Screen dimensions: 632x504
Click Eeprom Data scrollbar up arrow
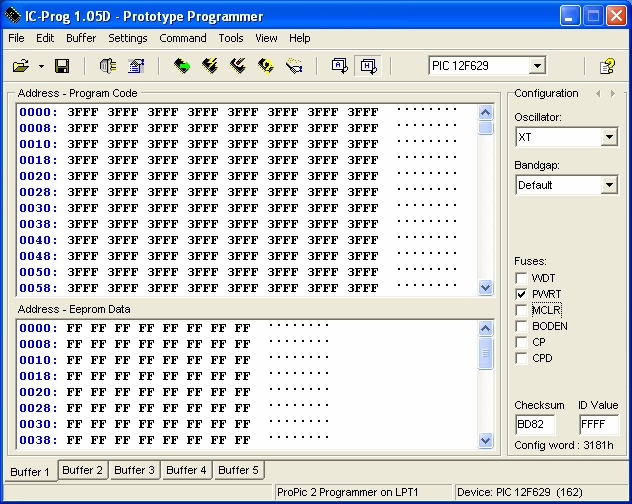(x=485, y=329)
